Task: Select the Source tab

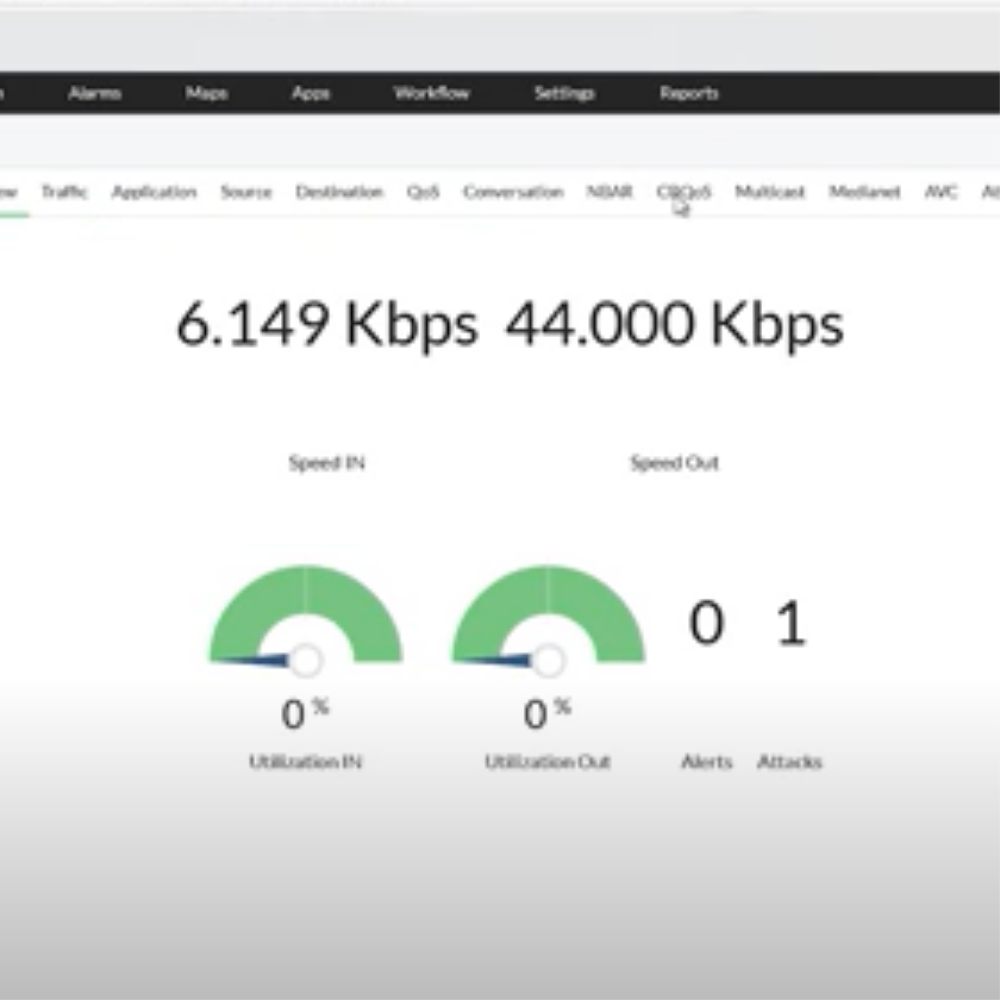Action: (246, 192)
